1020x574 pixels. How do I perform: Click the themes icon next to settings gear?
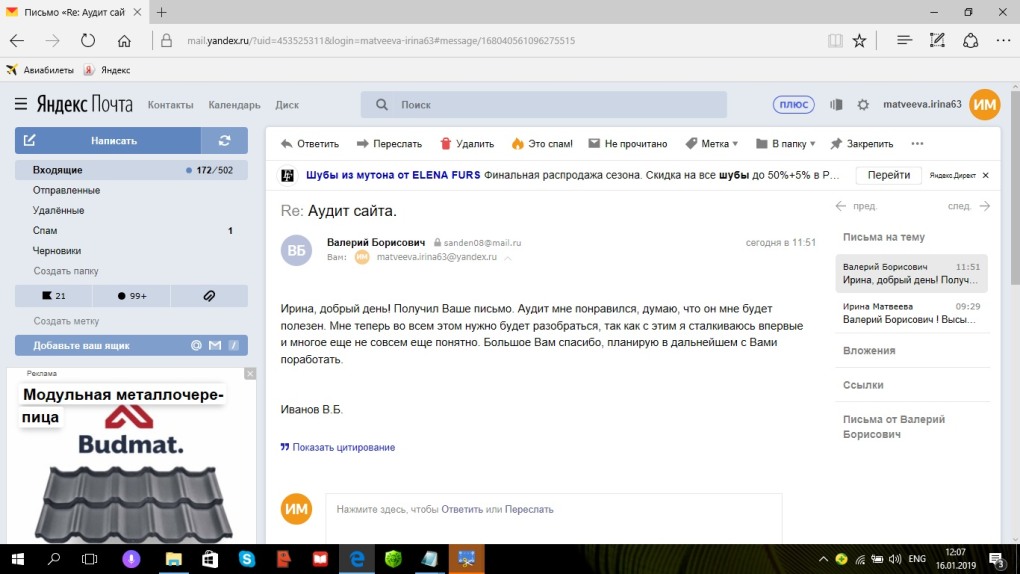pyautogui.click(x=837, y=105)
